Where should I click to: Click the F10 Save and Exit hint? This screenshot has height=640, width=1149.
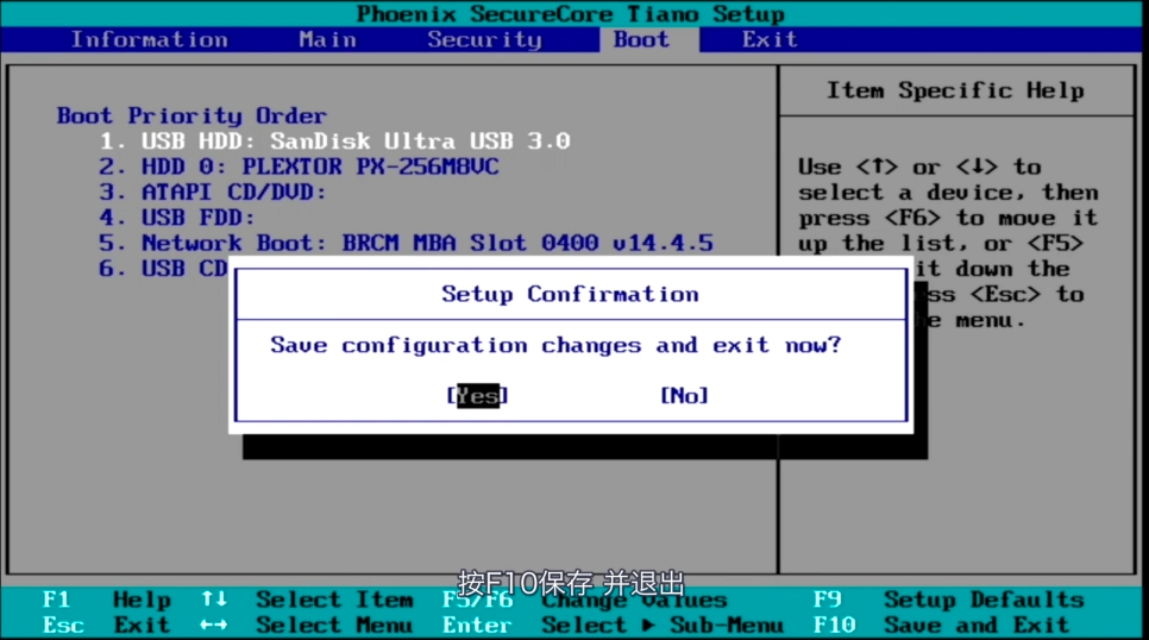941,625
